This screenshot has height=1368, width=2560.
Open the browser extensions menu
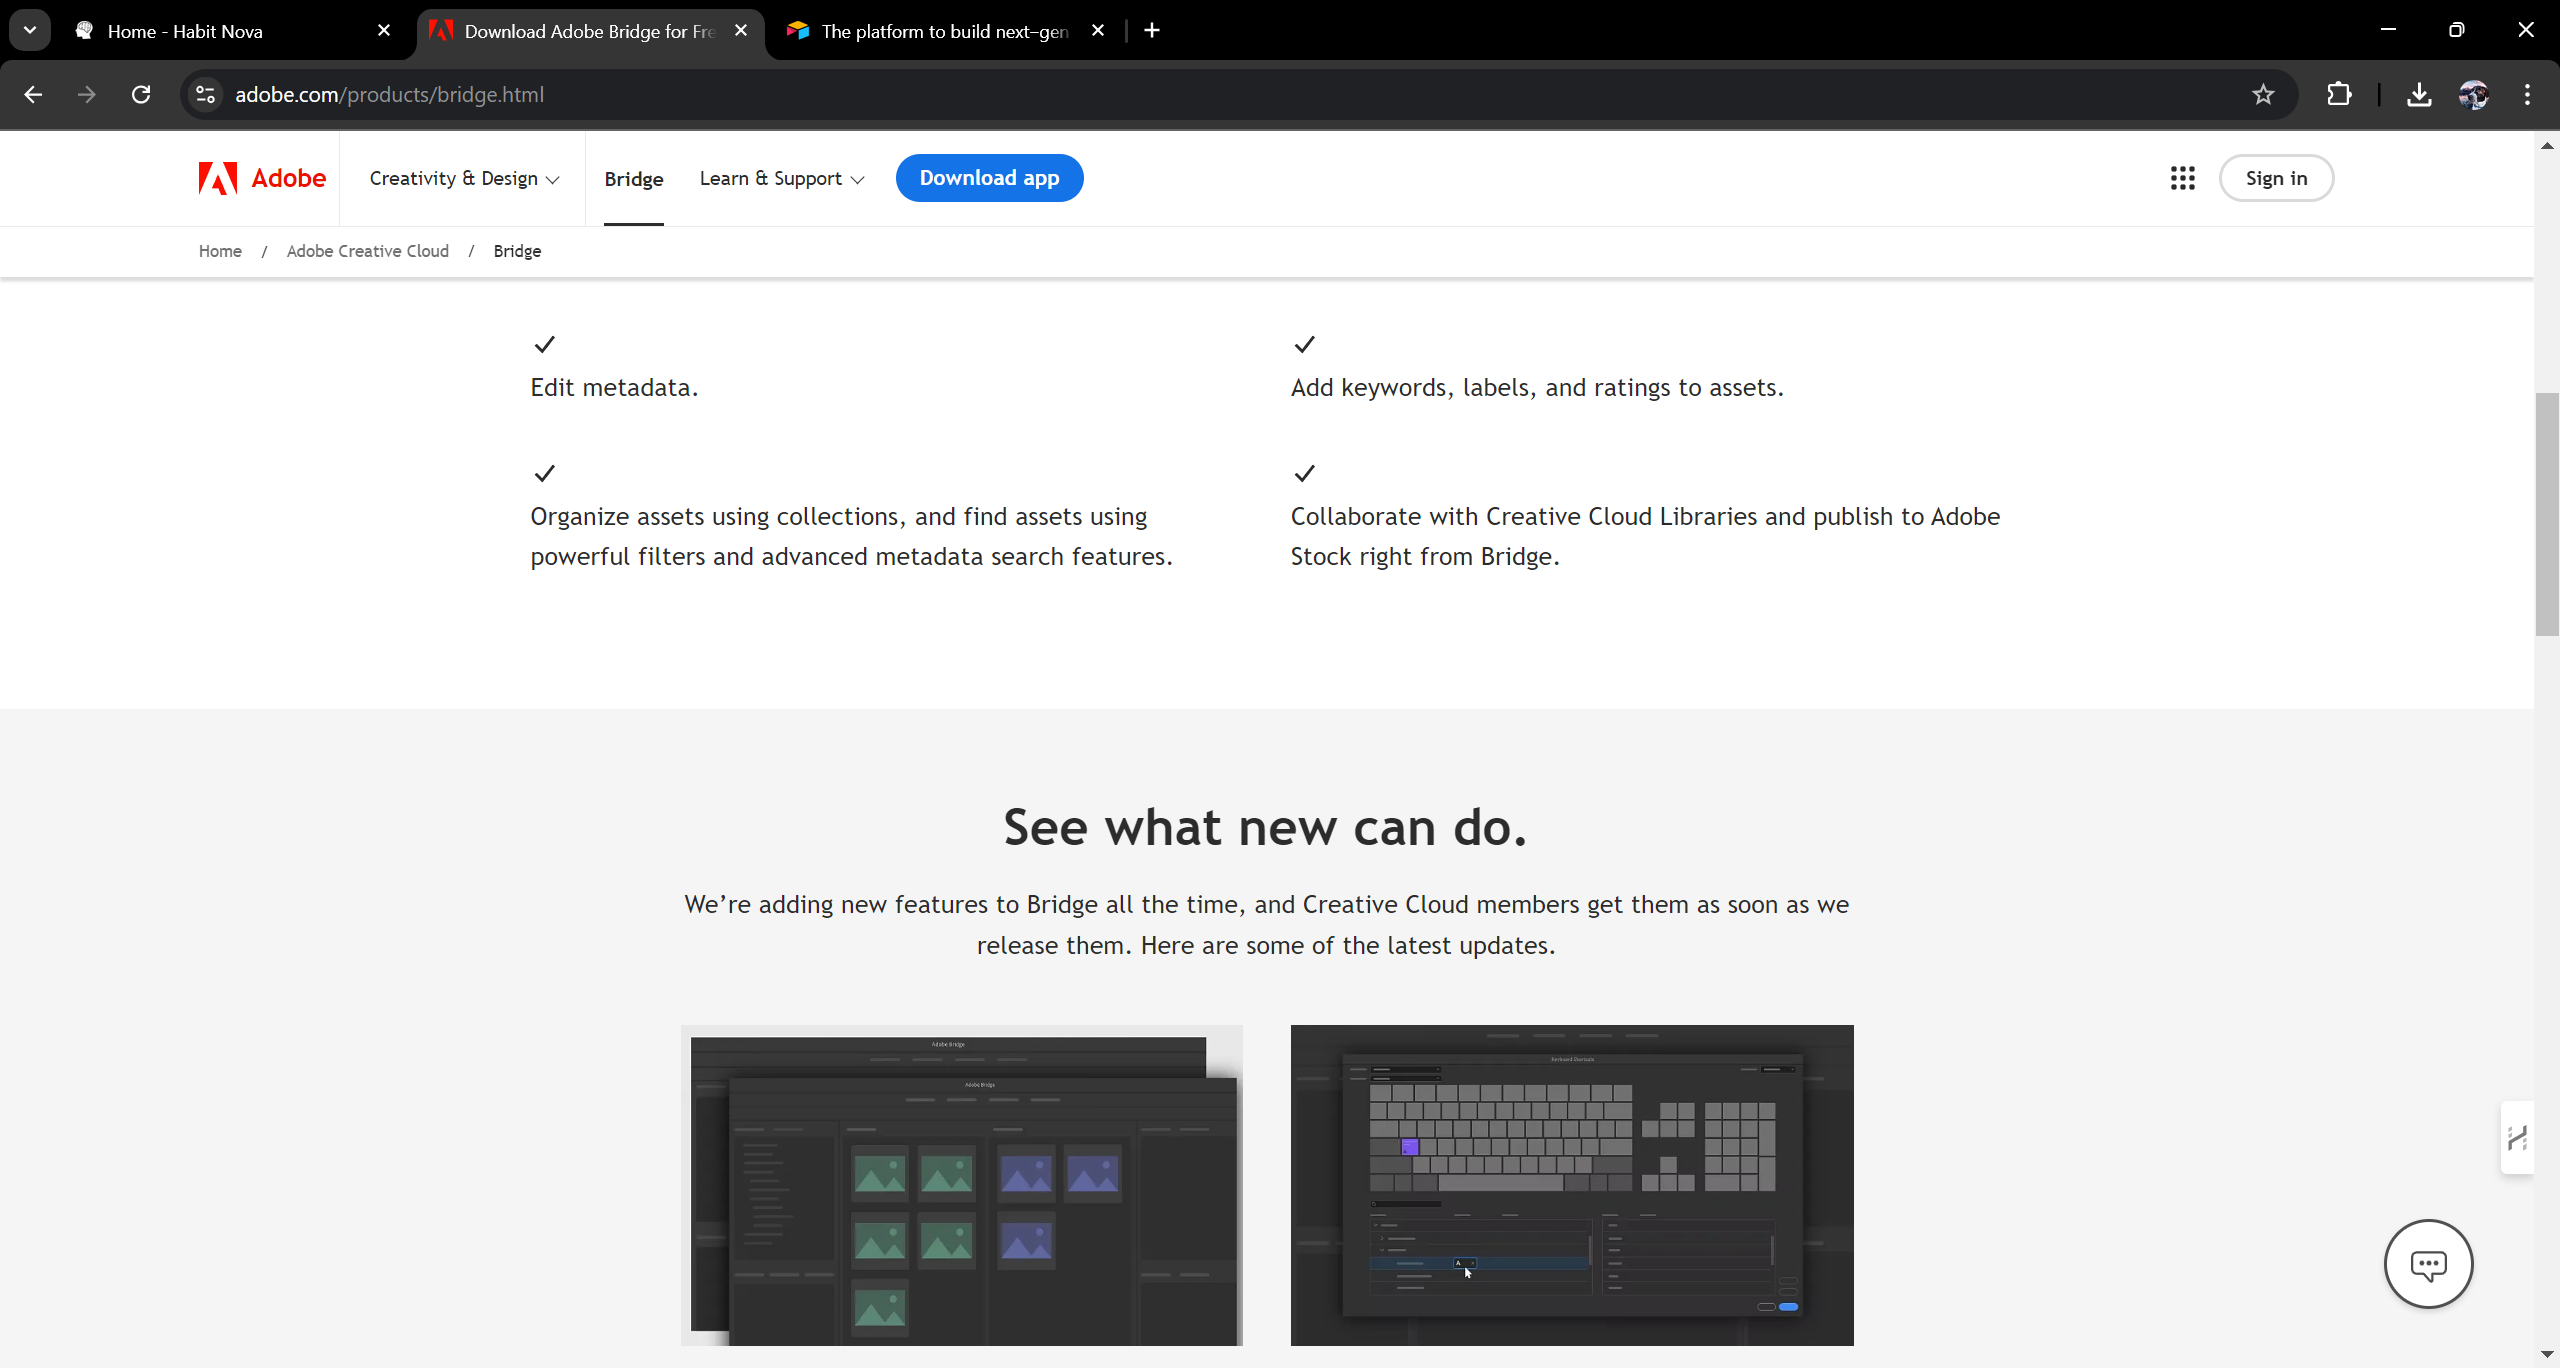pos(2339,94)
